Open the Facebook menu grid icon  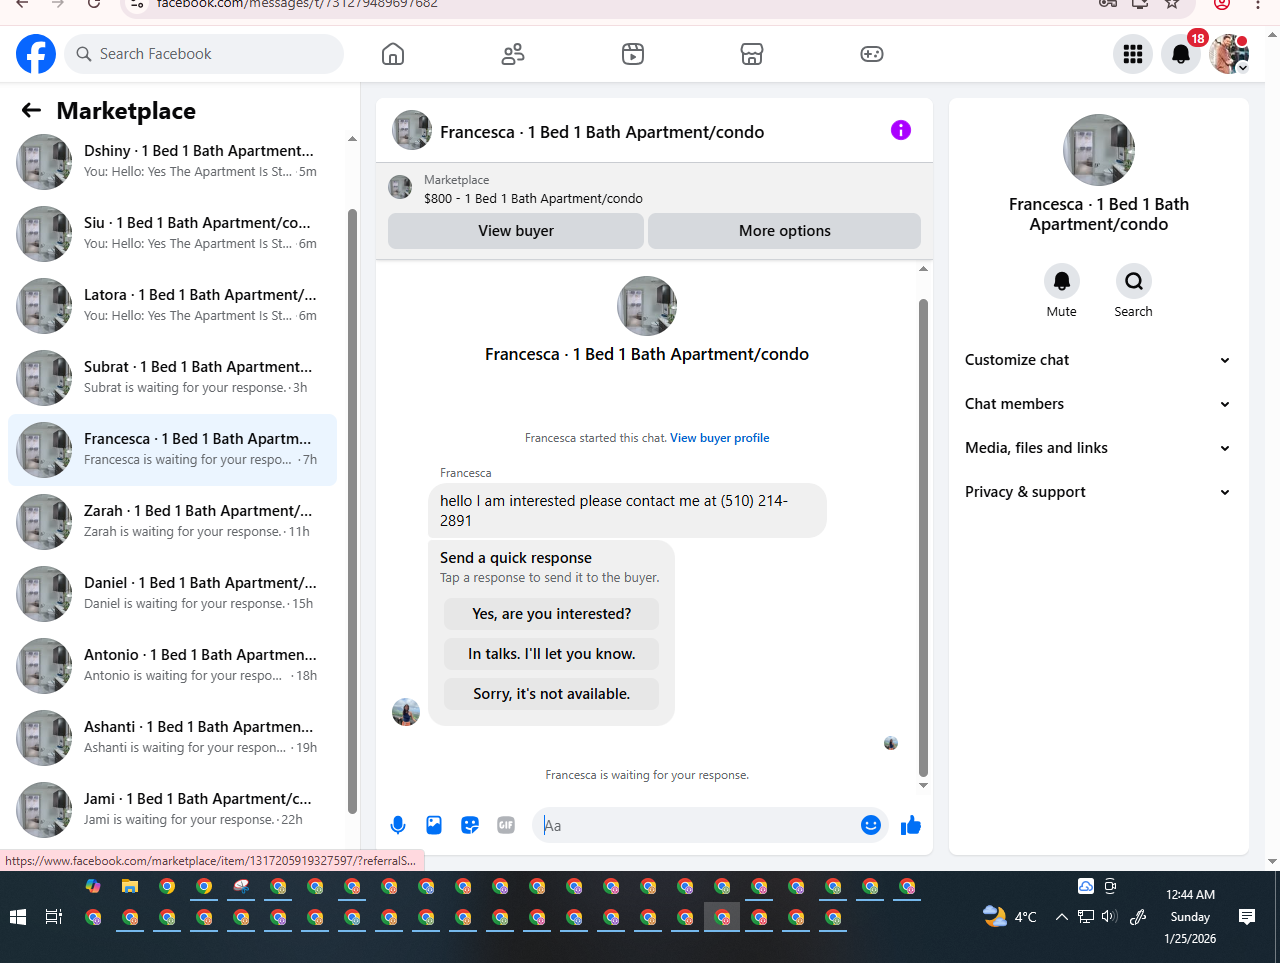point(1133,54)
